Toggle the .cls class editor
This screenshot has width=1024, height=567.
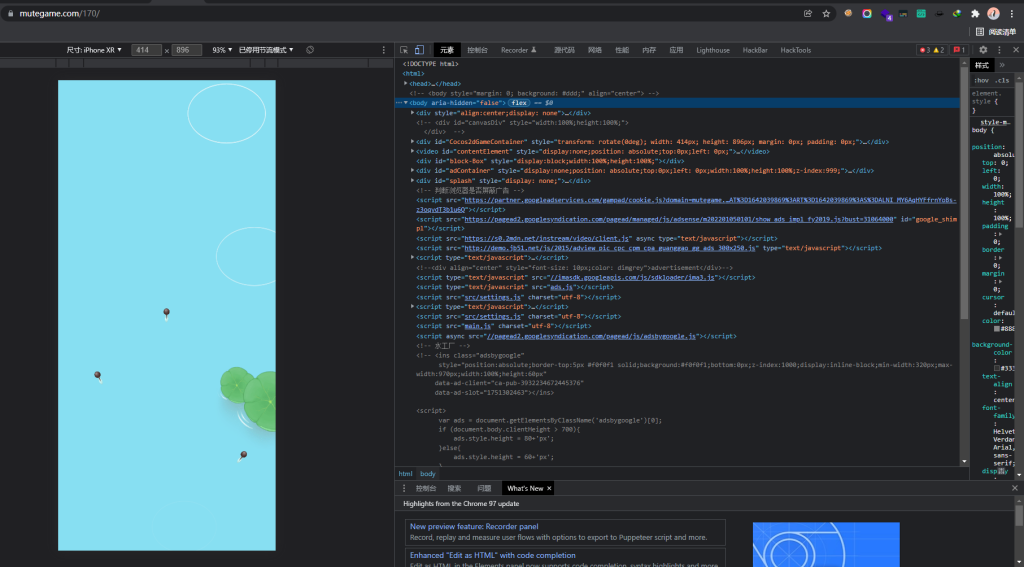[x=1002, y=80]
